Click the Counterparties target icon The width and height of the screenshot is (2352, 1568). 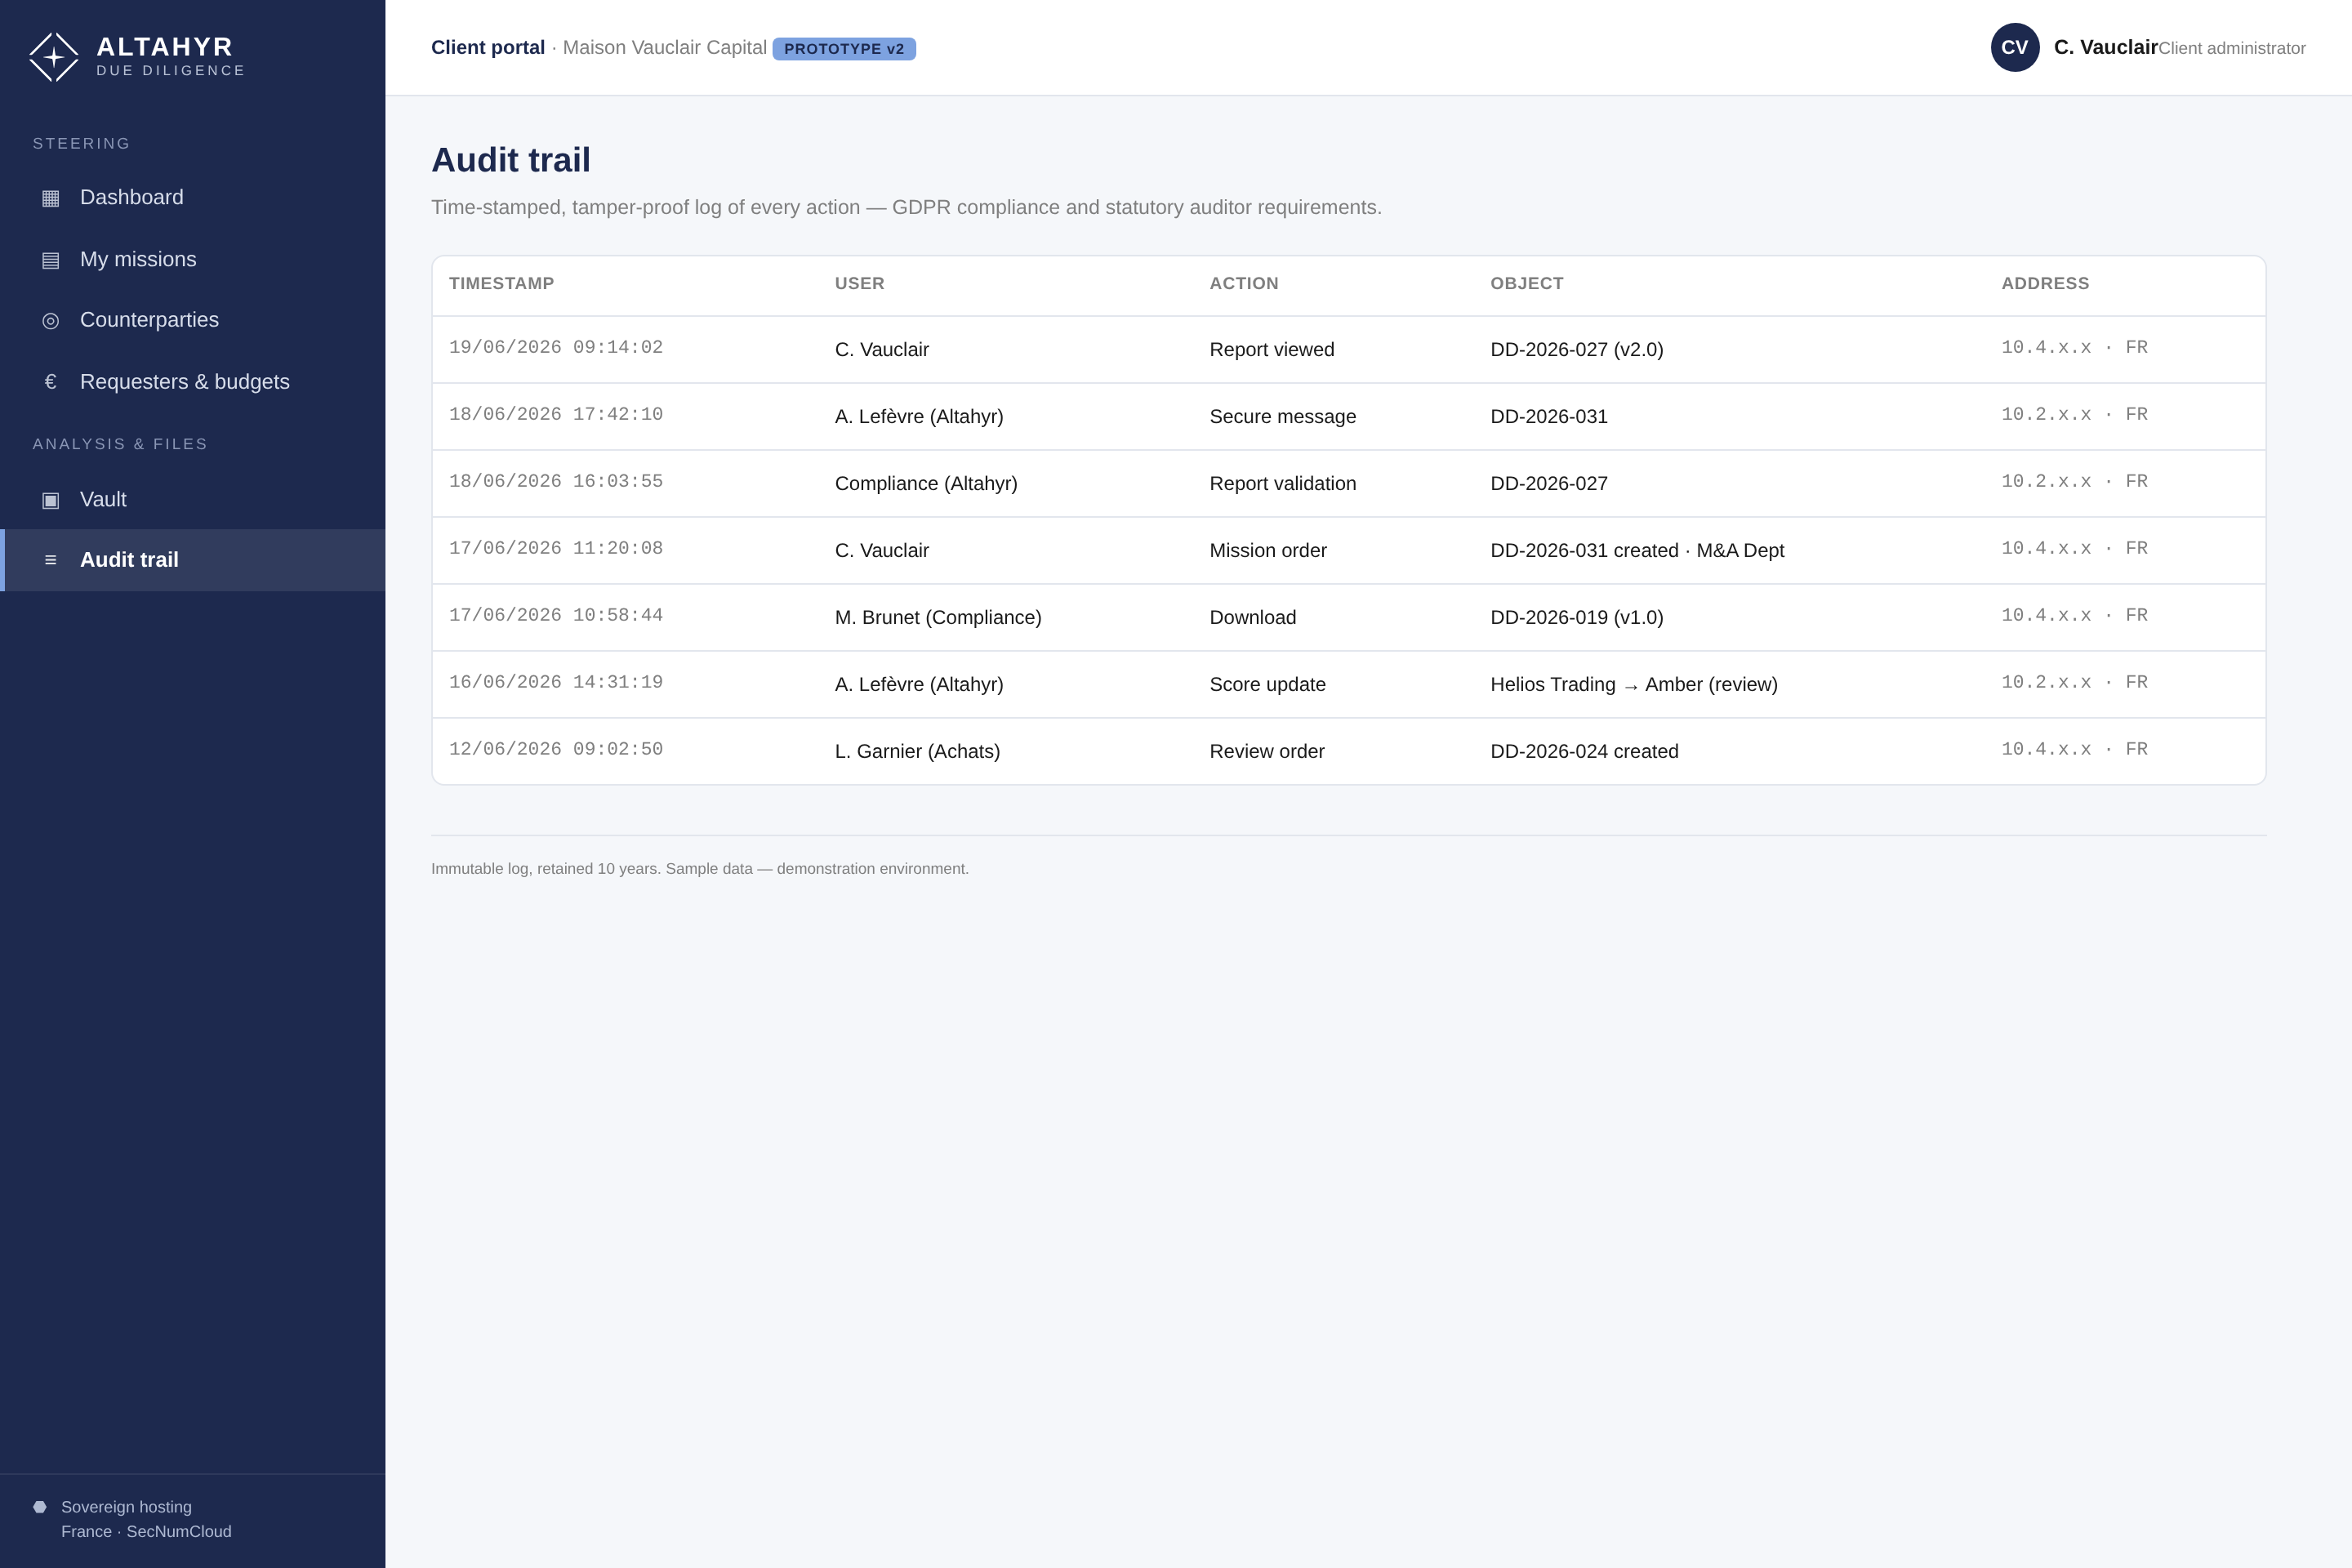pyautogui.click(x=50, y=320)
